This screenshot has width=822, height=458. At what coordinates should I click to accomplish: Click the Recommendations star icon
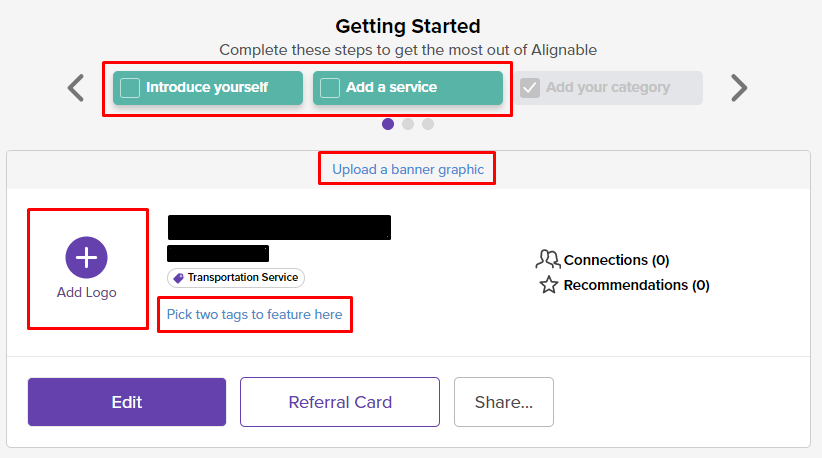(x=549, y=285)
